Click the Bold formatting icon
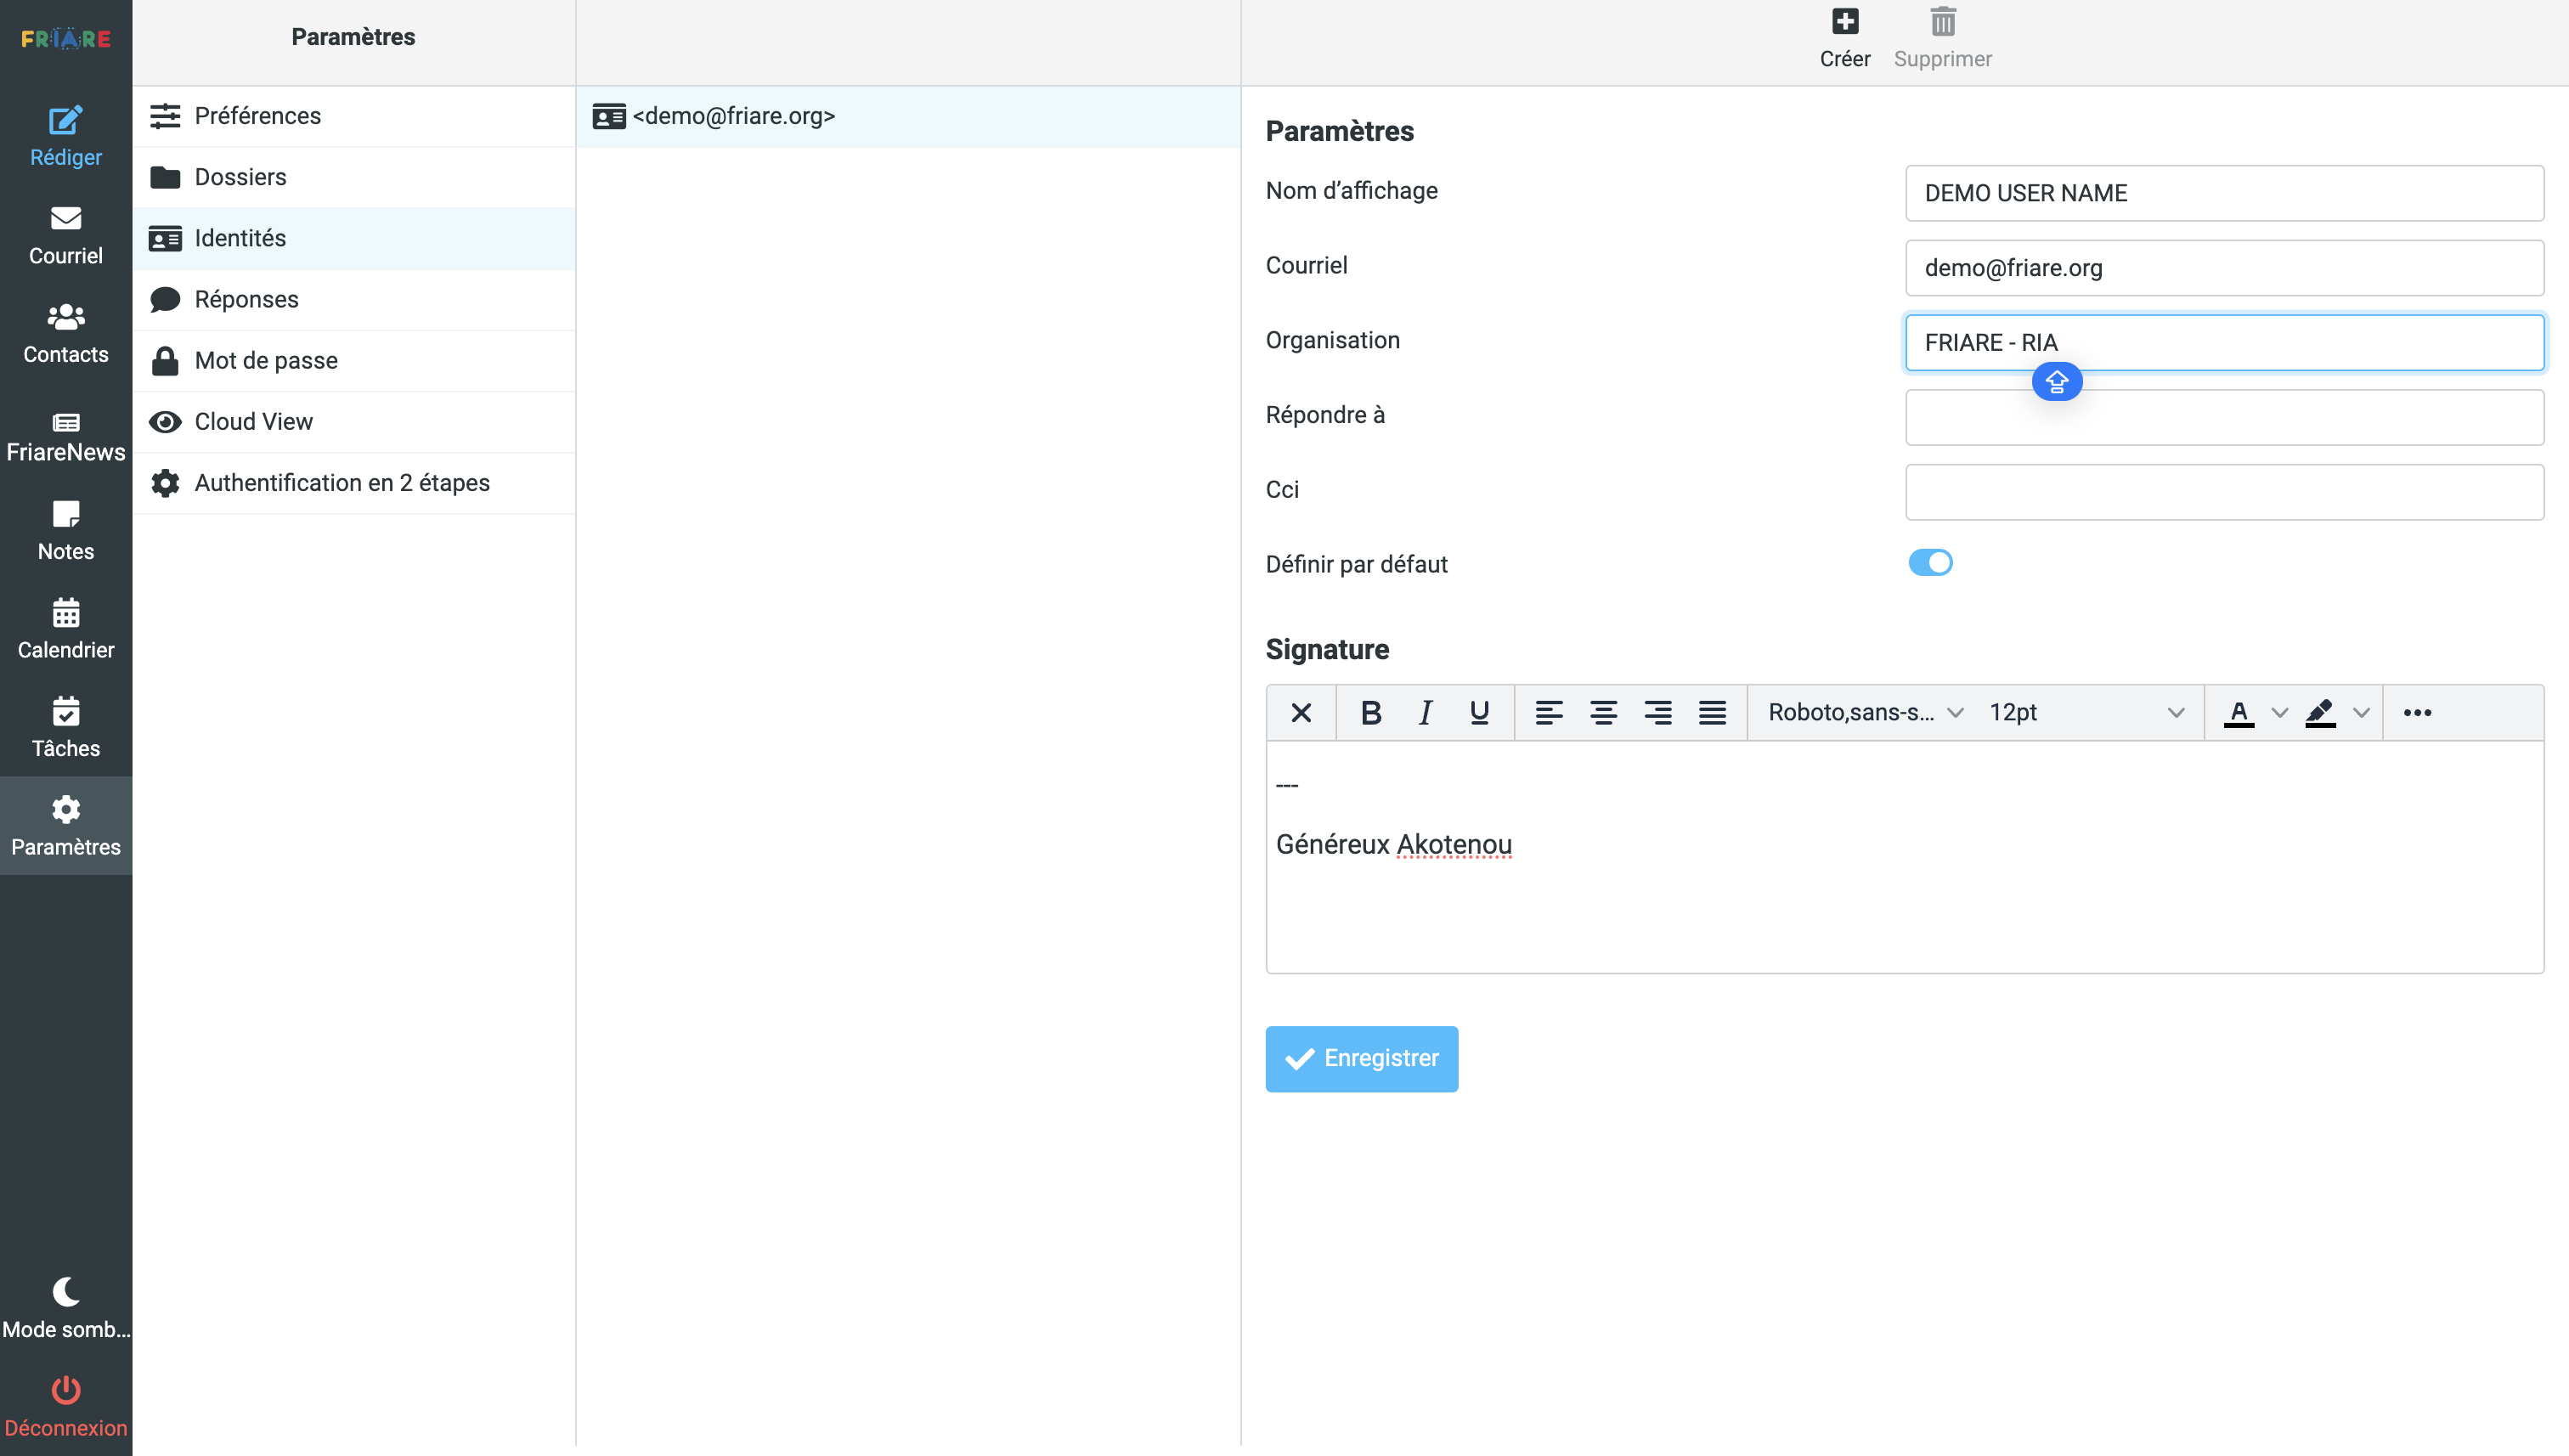The width and height of the screenshot is (2569, 1456). coord(1370,712)
